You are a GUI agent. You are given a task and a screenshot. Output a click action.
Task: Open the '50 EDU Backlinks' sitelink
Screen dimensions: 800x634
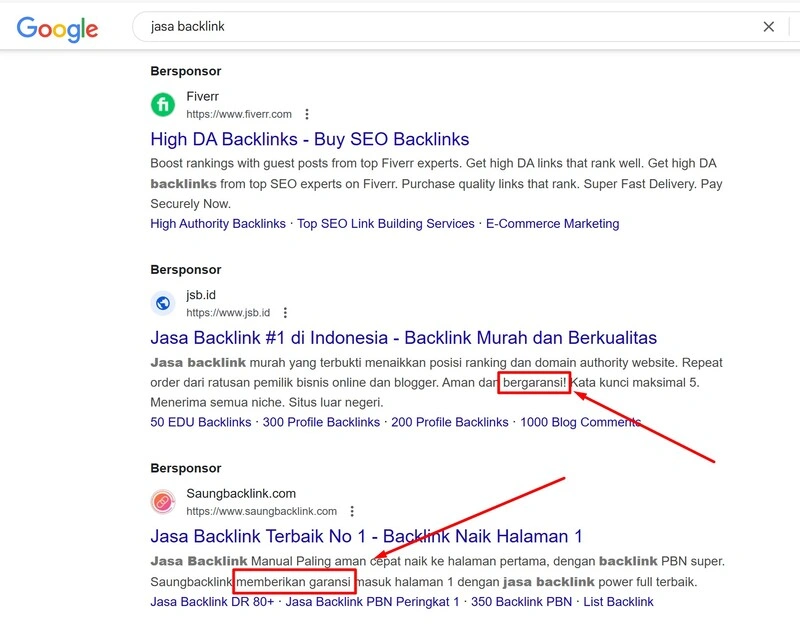[201, 422]
